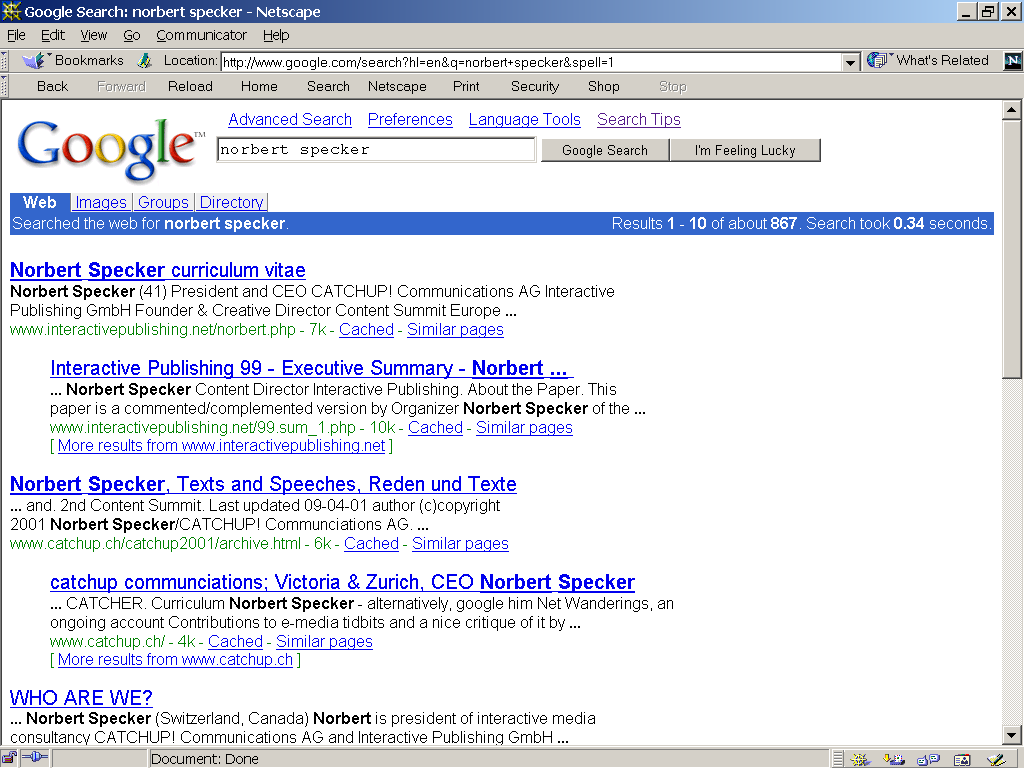1024x768 pixels.
Task: Click the online/offline connection plug icon
Action: [x=35, y=758]
